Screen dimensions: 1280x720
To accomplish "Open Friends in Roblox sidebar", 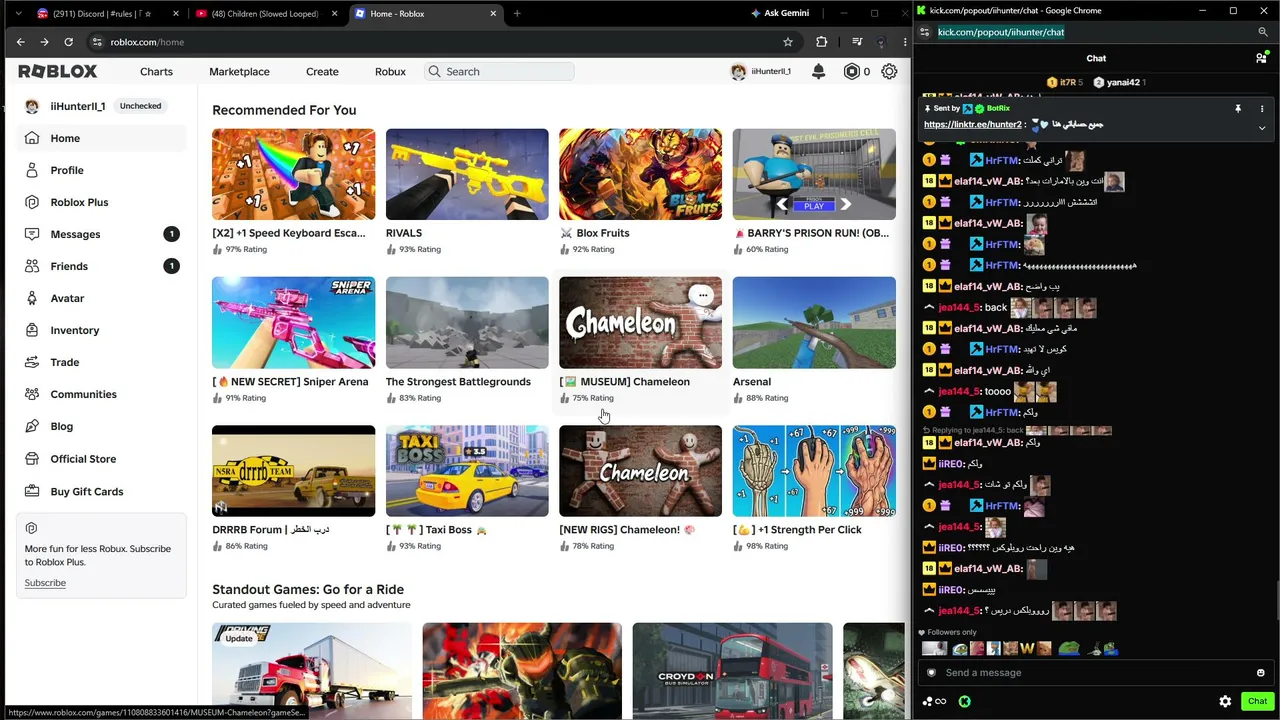I will coord(101,266).
